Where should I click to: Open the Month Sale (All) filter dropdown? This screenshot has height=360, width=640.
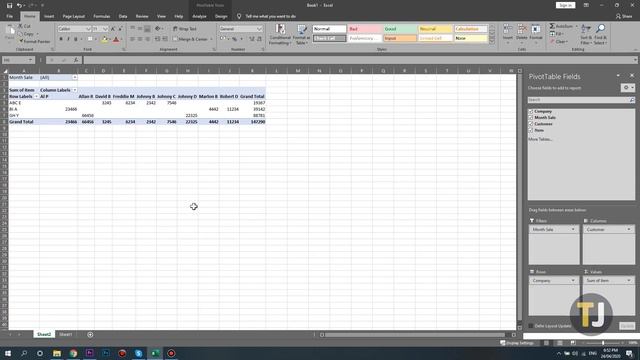pyautogui.click(x=75, y=77)
